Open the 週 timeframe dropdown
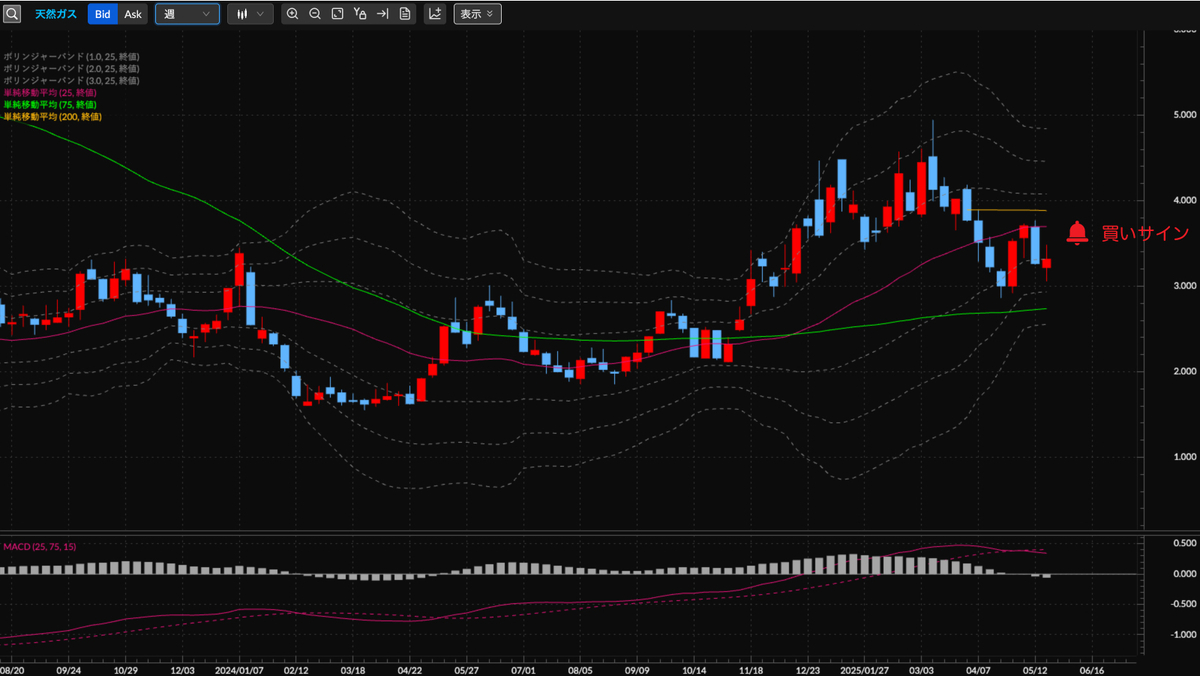1200x676 pixels. click(187, 14)
